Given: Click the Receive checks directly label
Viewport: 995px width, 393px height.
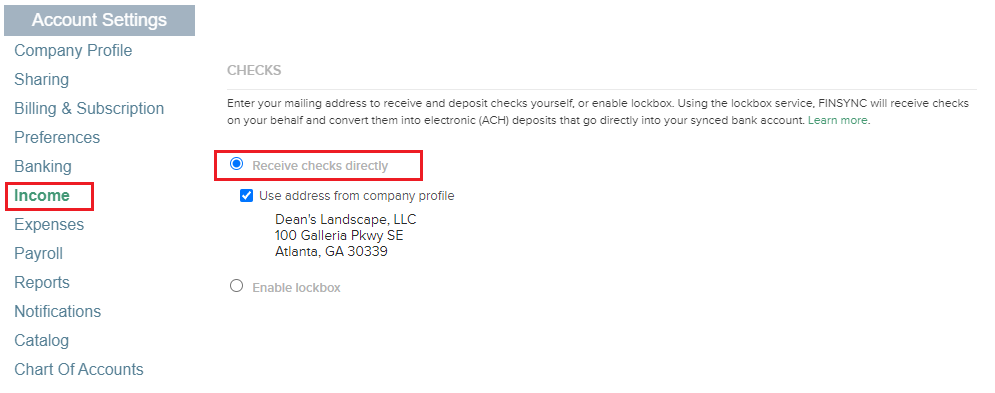Looking at the screenshot, I should [x=320, y=166].
